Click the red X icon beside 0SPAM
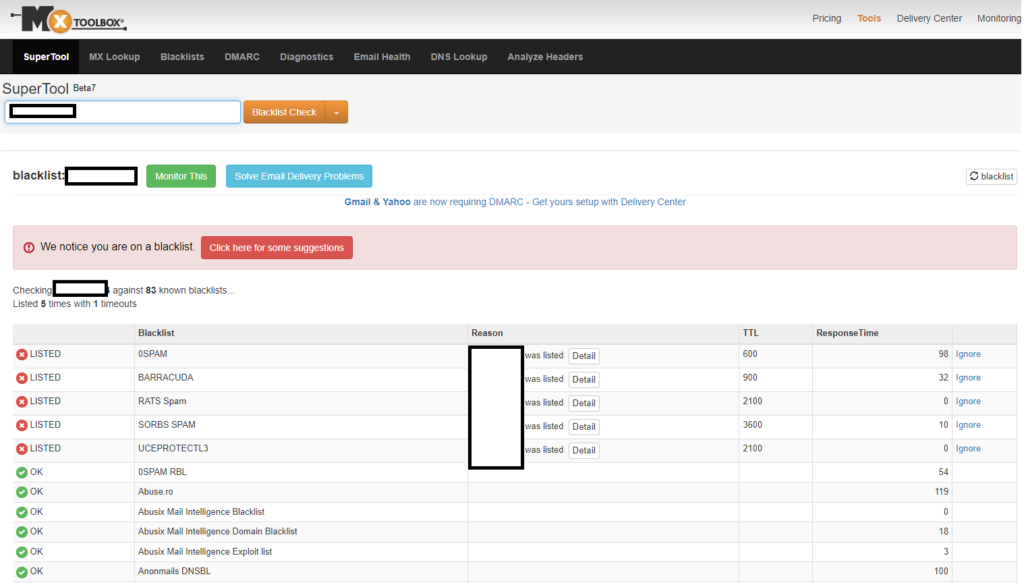 pyautogui.click(x=22, y=355)
